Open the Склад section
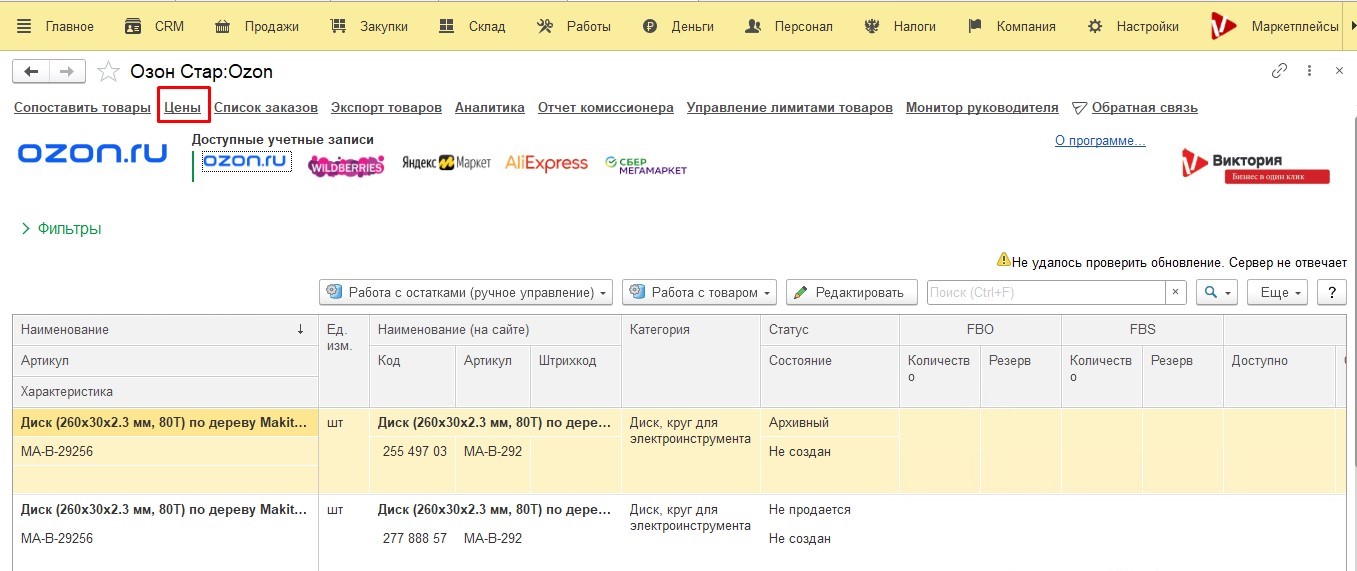 tap(473, 26)
